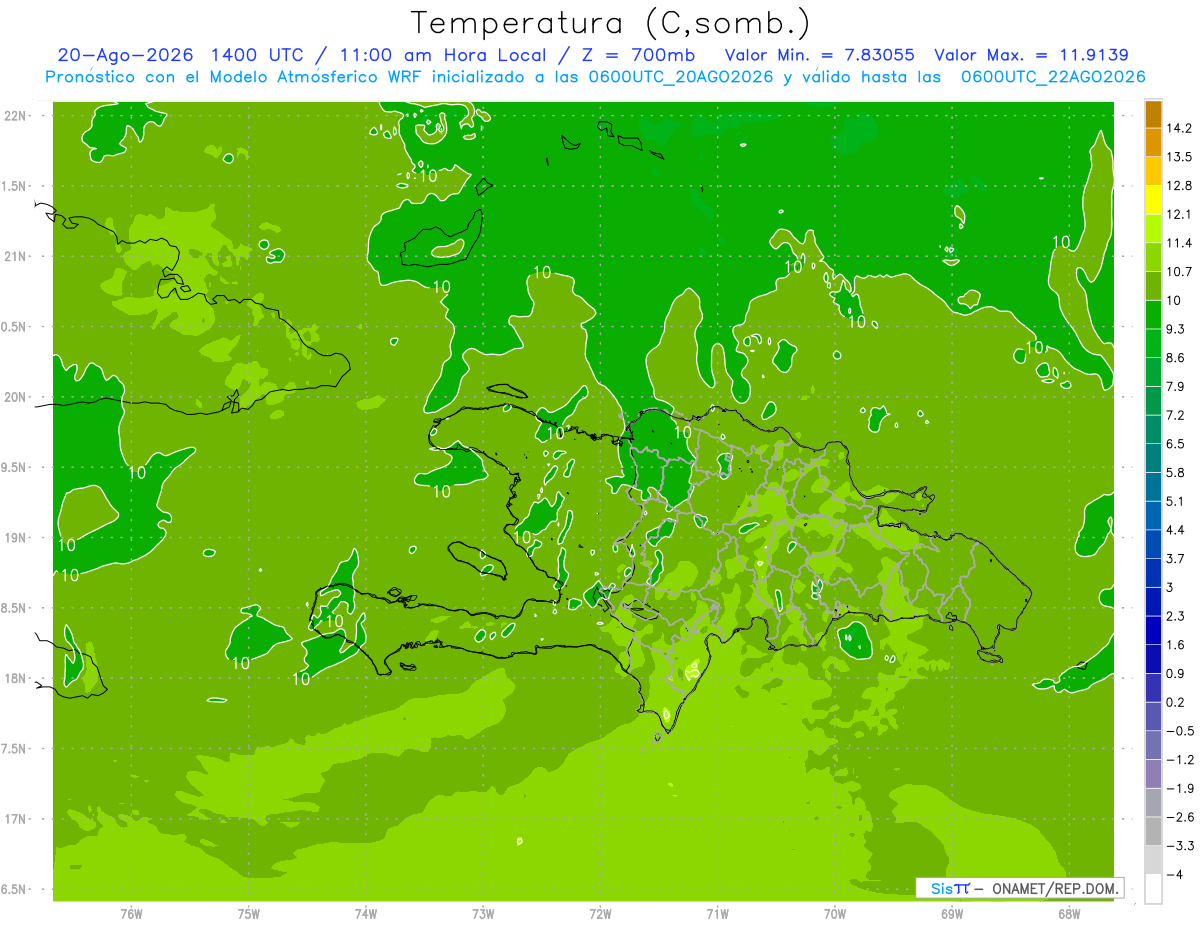Click the 8.6 color legend value

coord(1176,358)
